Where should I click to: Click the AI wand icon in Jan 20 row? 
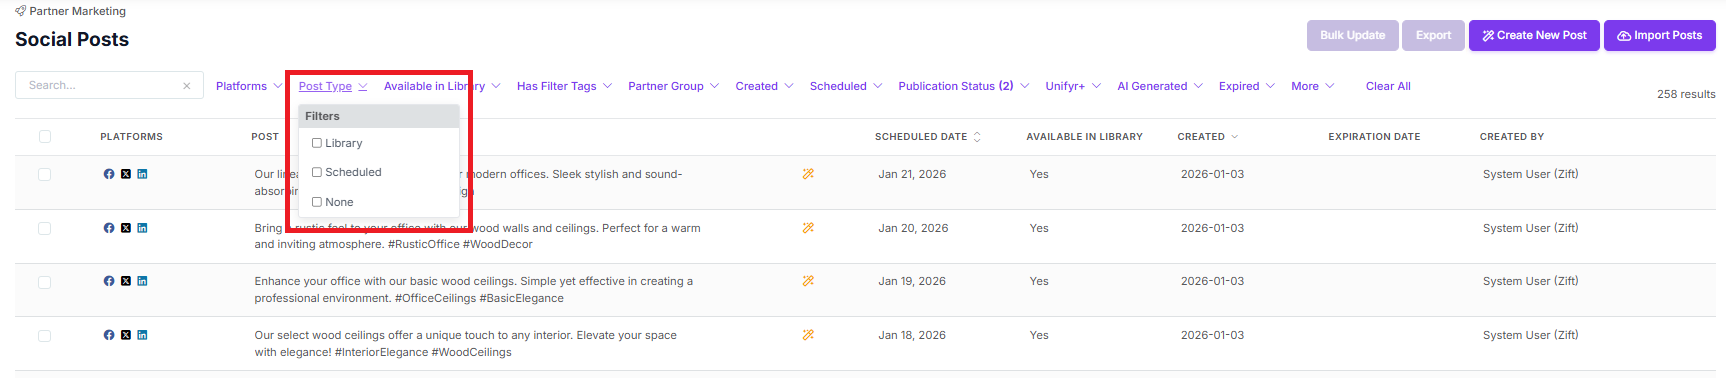coord(808,228)
